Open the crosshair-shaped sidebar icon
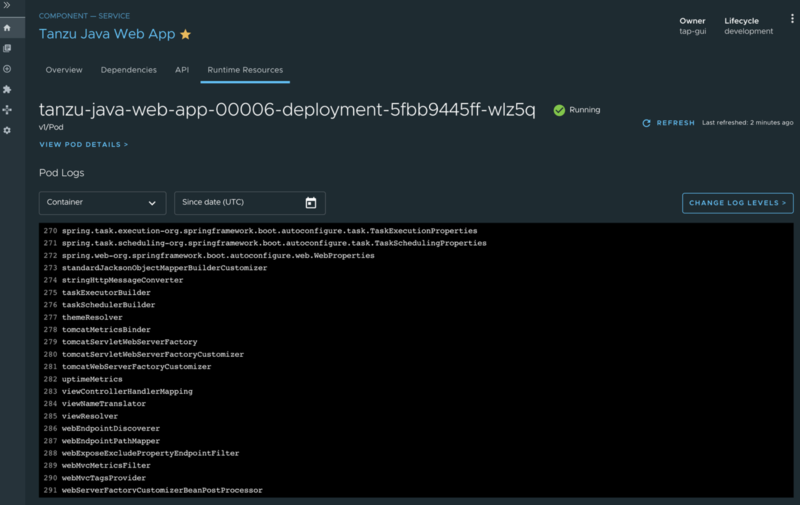 8,110
